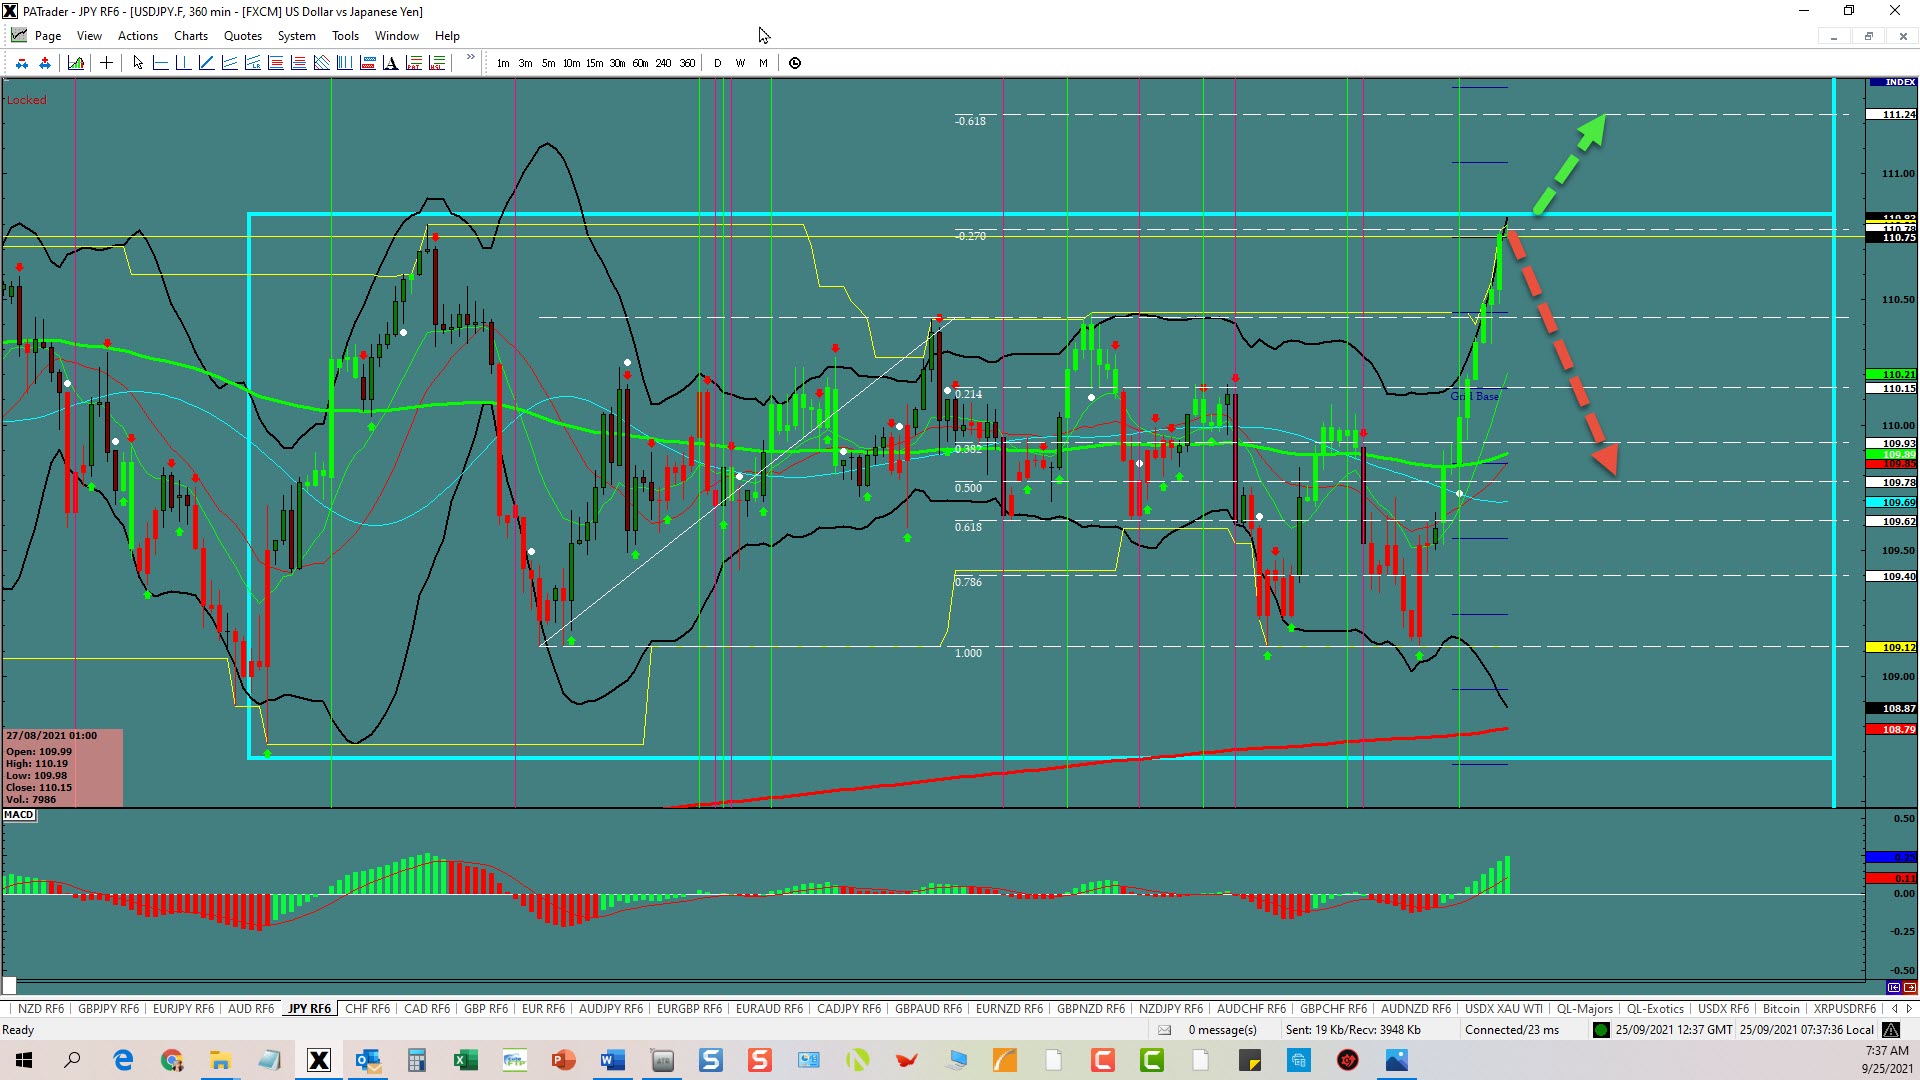Open Word from the taskbar

coord(612,1060)
